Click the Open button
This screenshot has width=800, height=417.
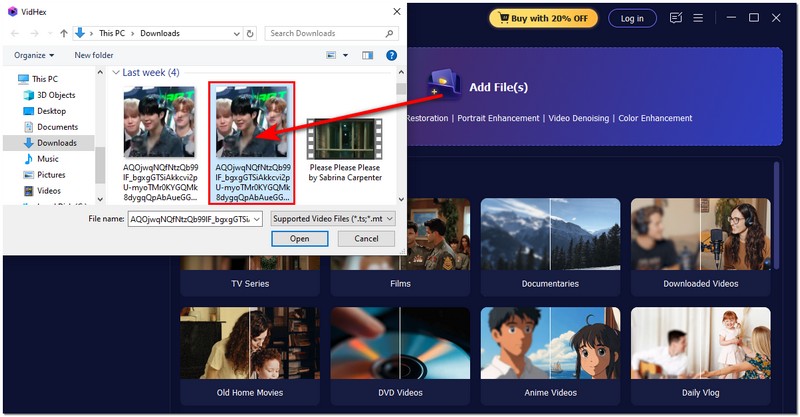coord(300,239)
